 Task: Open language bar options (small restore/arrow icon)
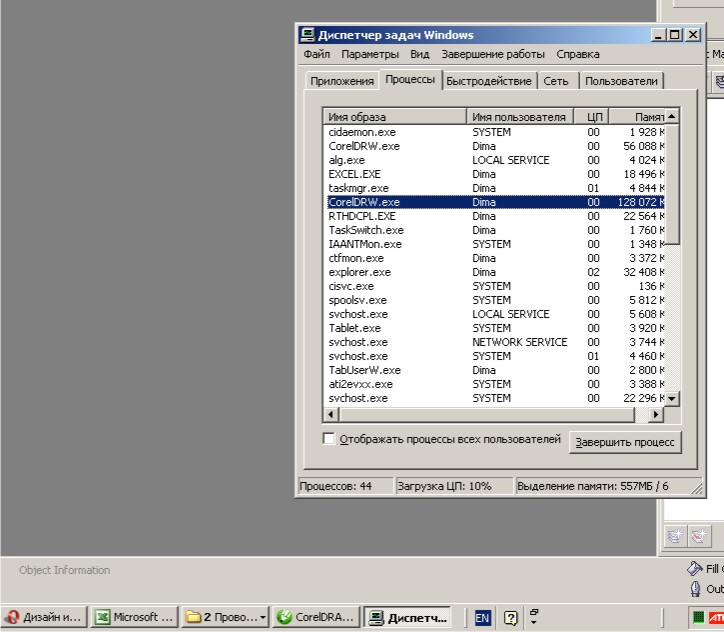coord(534,617)
